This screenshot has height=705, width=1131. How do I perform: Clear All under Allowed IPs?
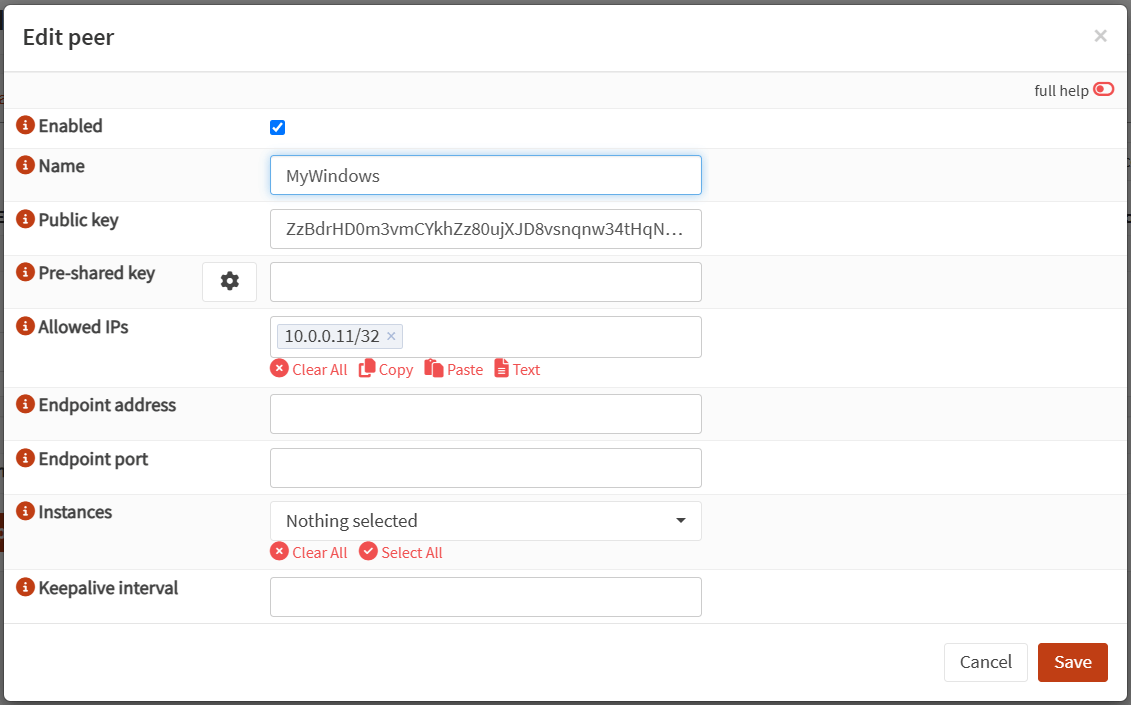pos(309,369)
